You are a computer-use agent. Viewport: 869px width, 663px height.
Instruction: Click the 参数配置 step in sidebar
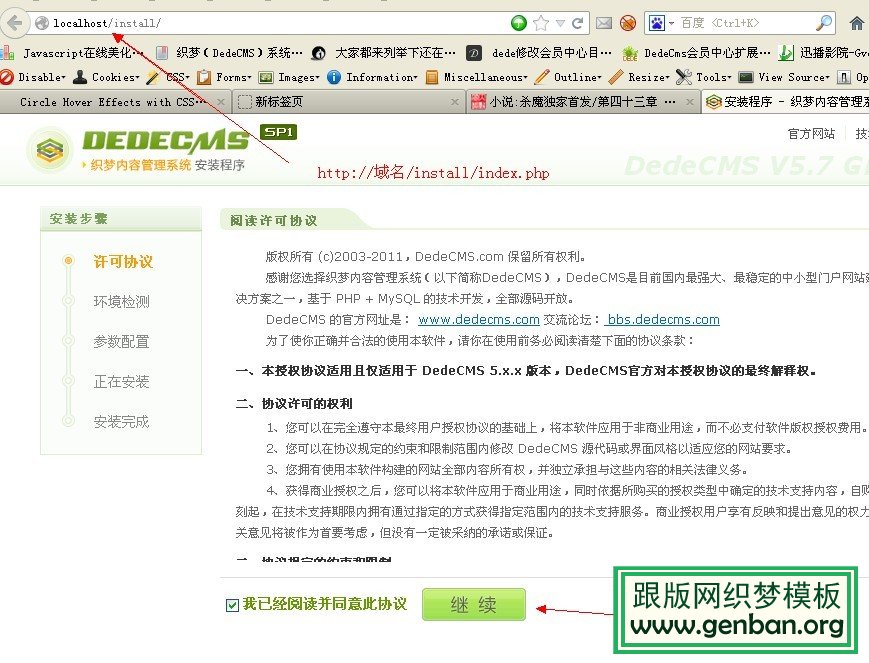point(121,341)
